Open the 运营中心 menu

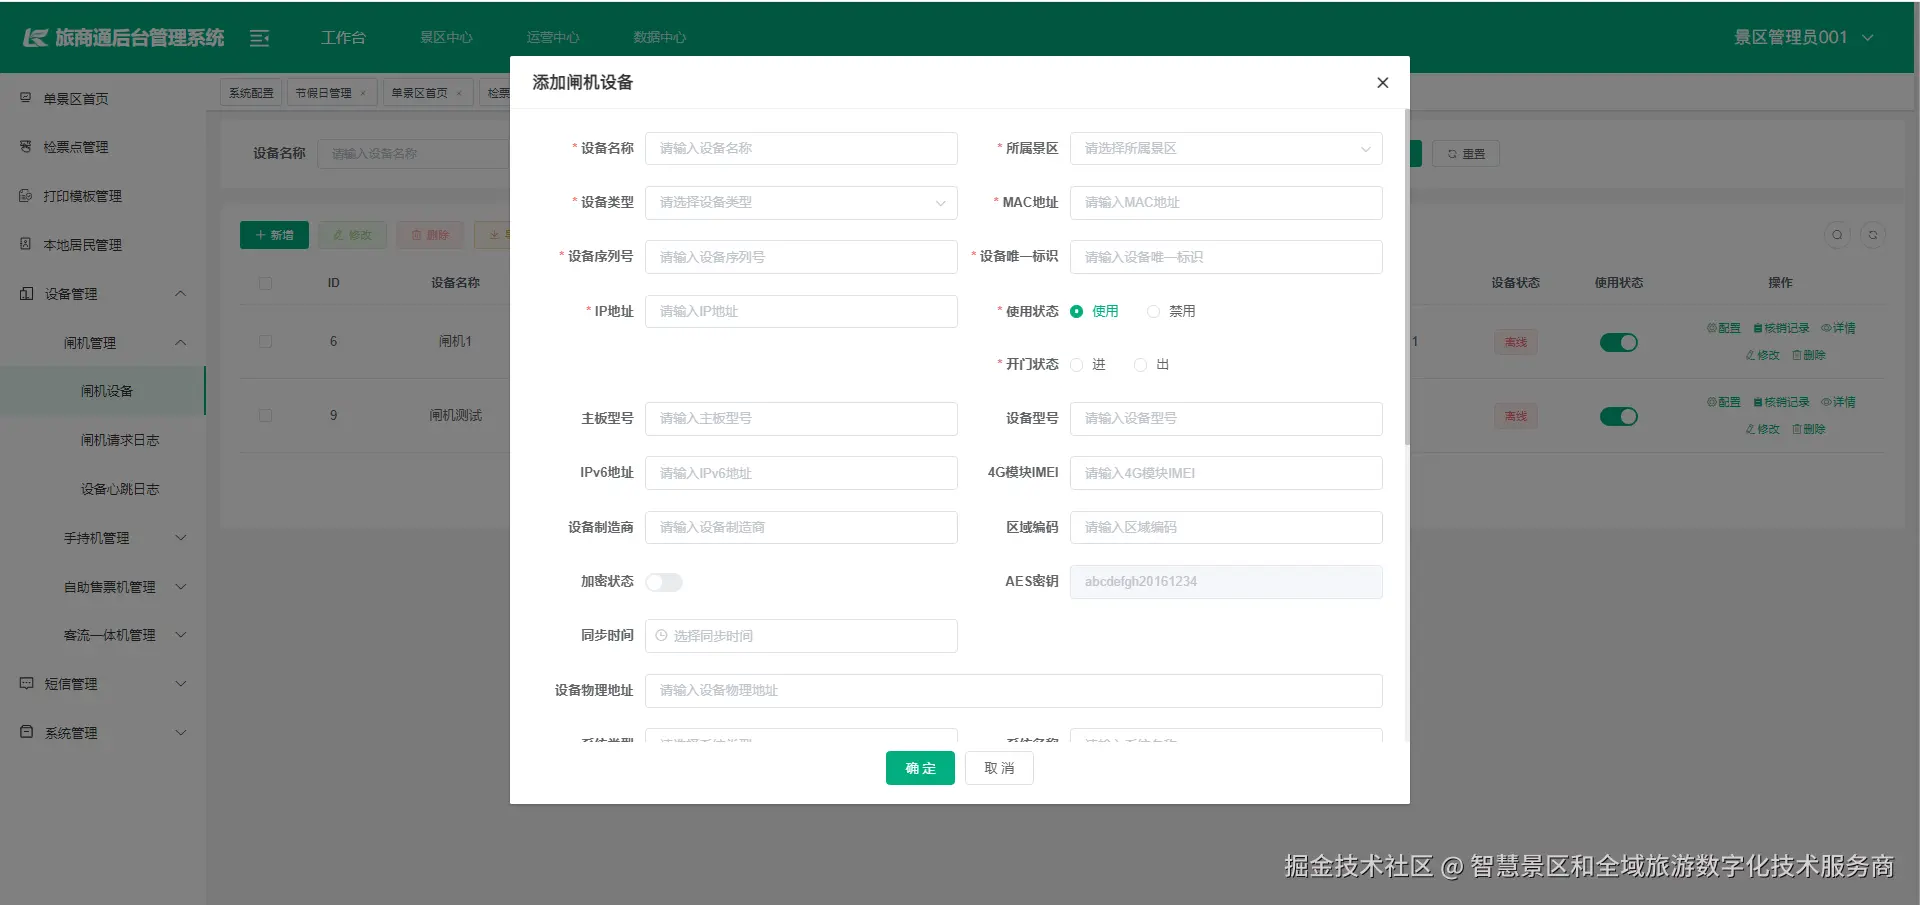point(552,37)
